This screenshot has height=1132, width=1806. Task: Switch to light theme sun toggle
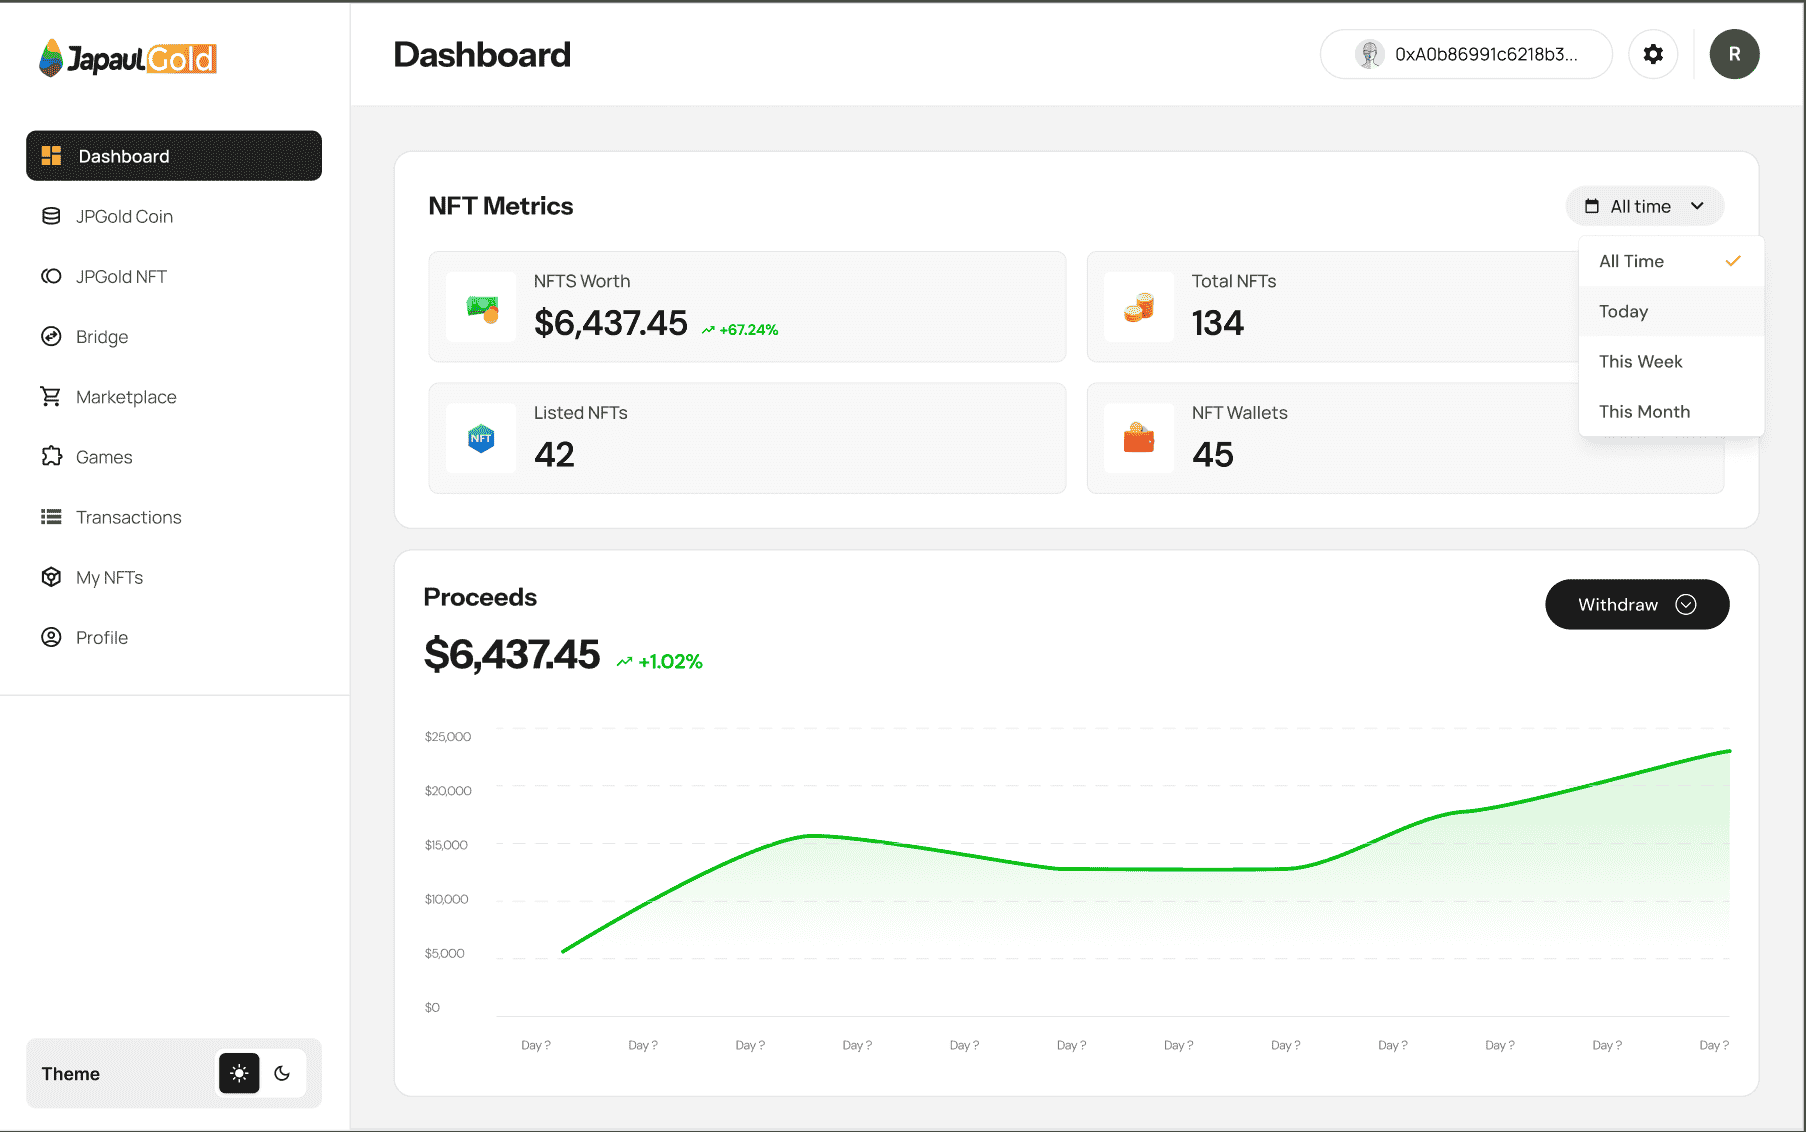(239, 1073)
